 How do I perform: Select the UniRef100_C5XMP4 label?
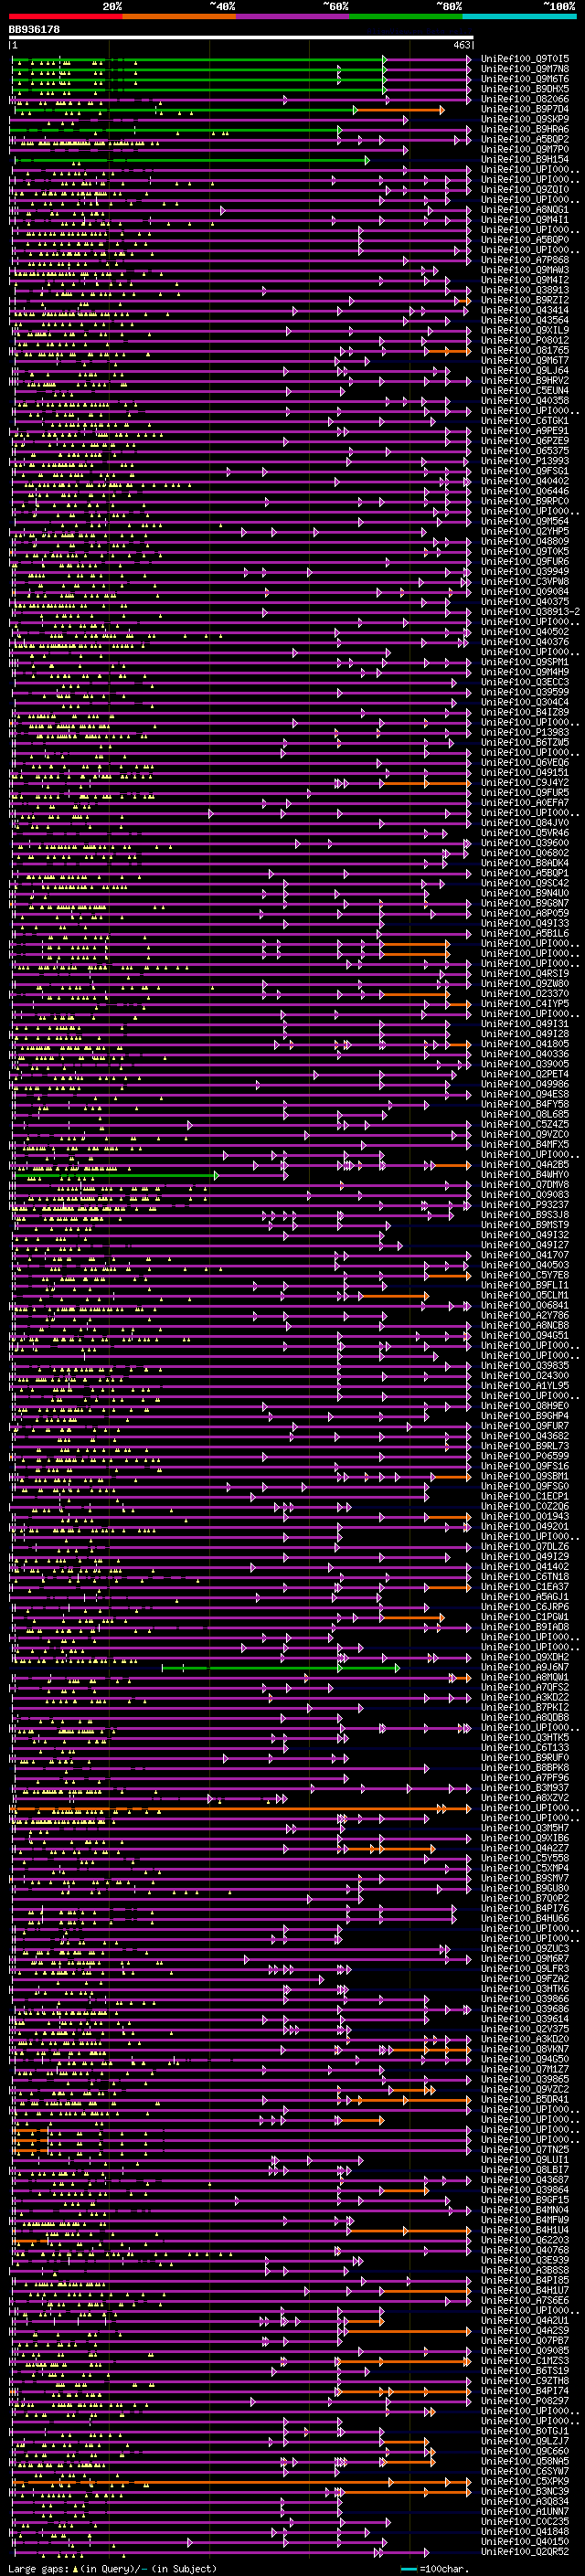click(525, 1869)
